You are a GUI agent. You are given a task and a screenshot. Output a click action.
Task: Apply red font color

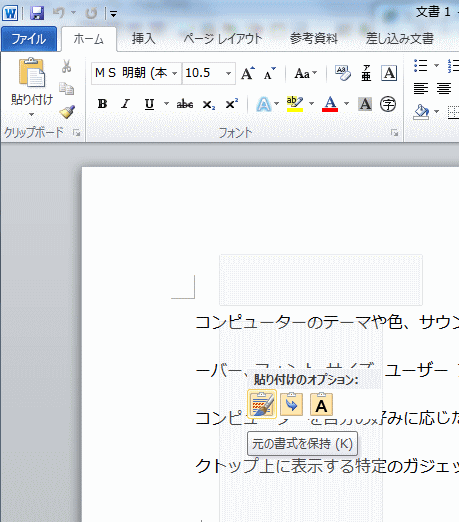point(330,104)
